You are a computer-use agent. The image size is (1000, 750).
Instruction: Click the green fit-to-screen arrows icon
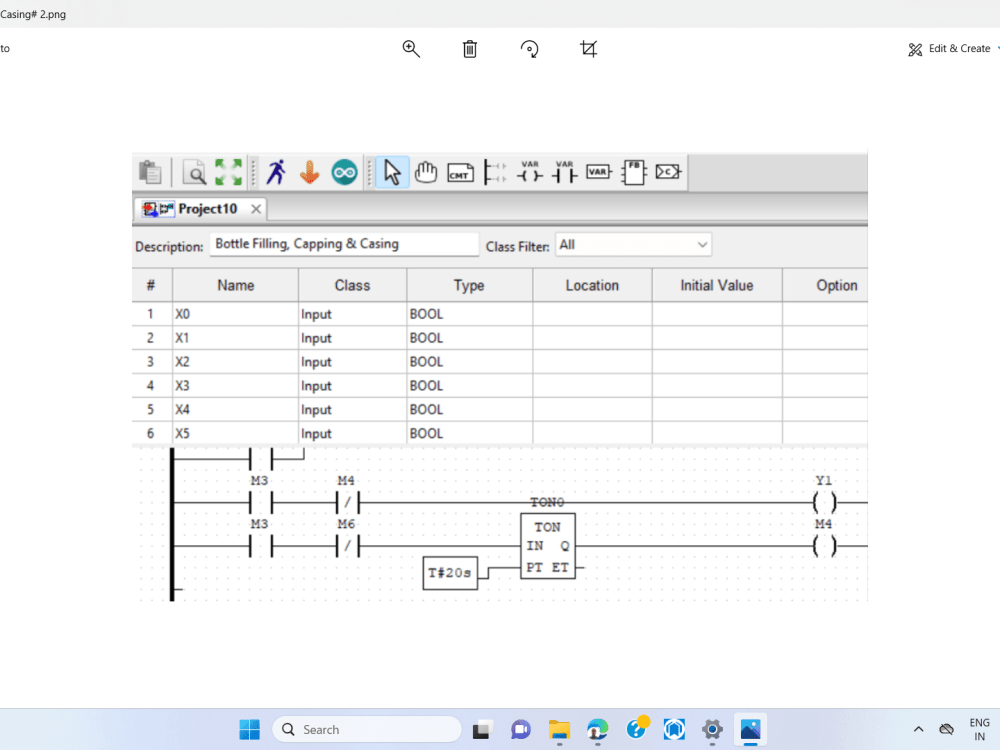coord(228,171)
